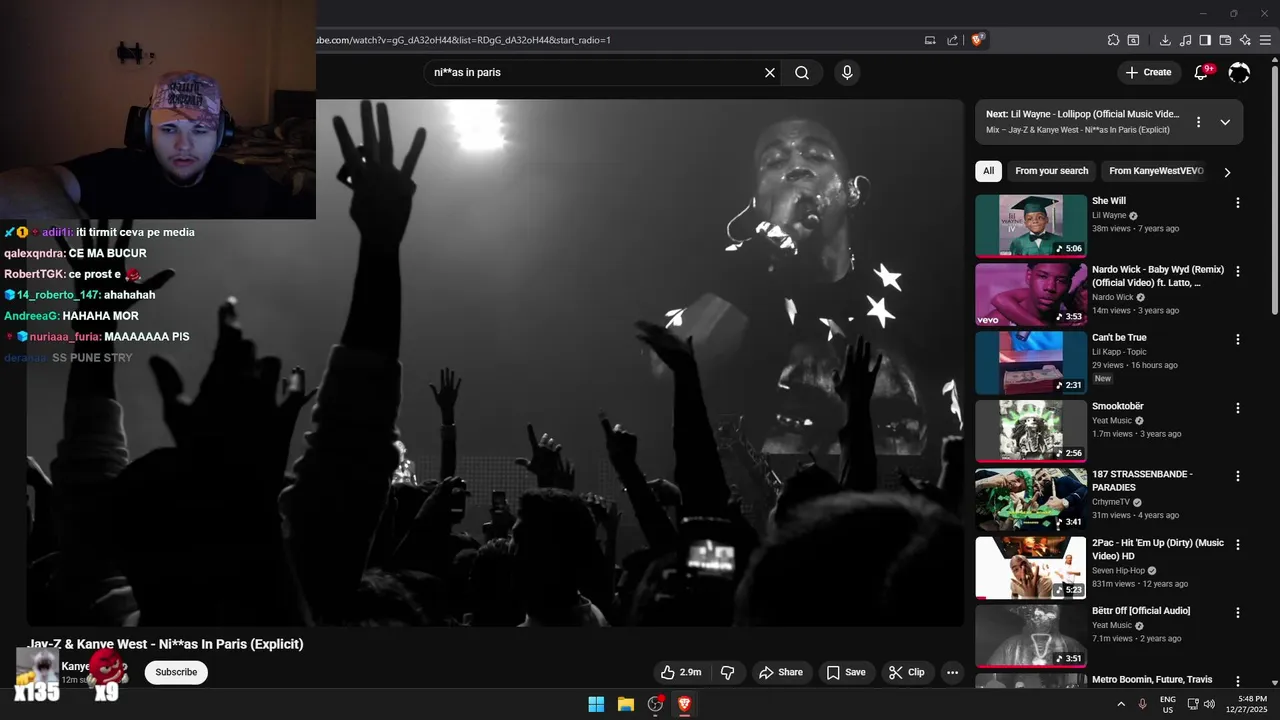Open options menu for 187 STRASSENBANDE video

coord(1237,476)
